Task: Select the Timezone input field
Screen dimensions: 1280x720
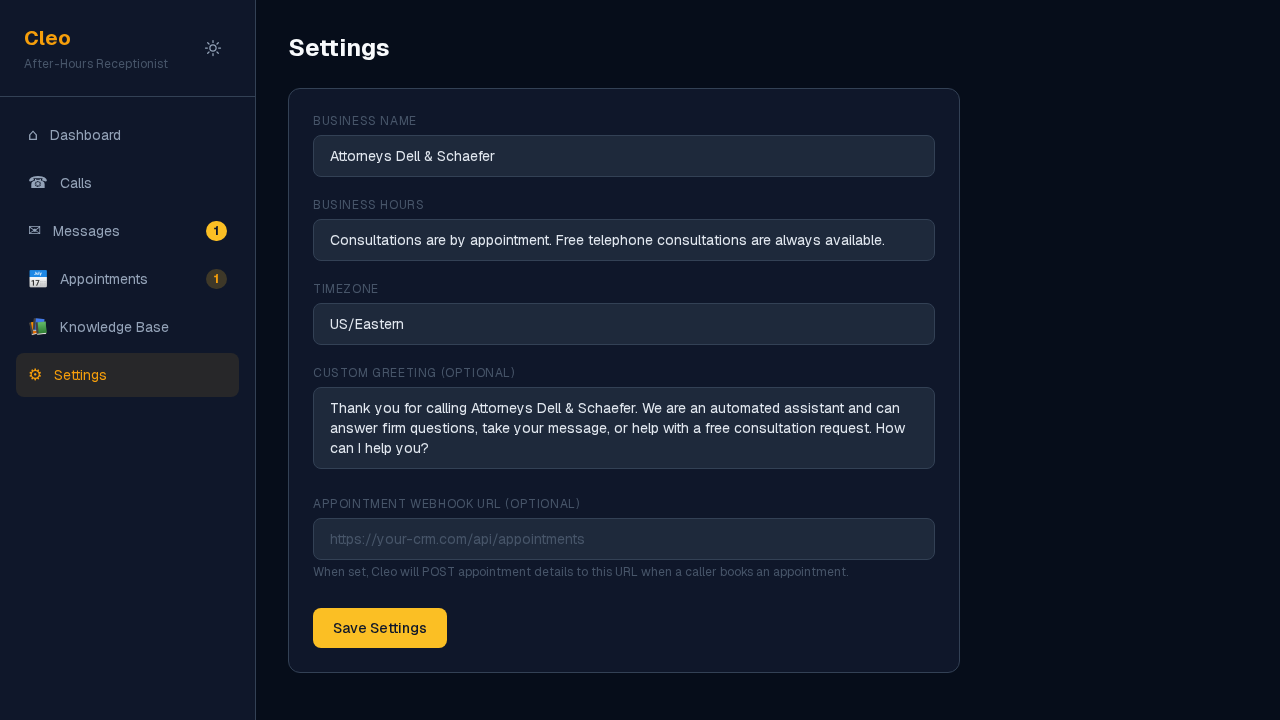Action: point(623,324)
